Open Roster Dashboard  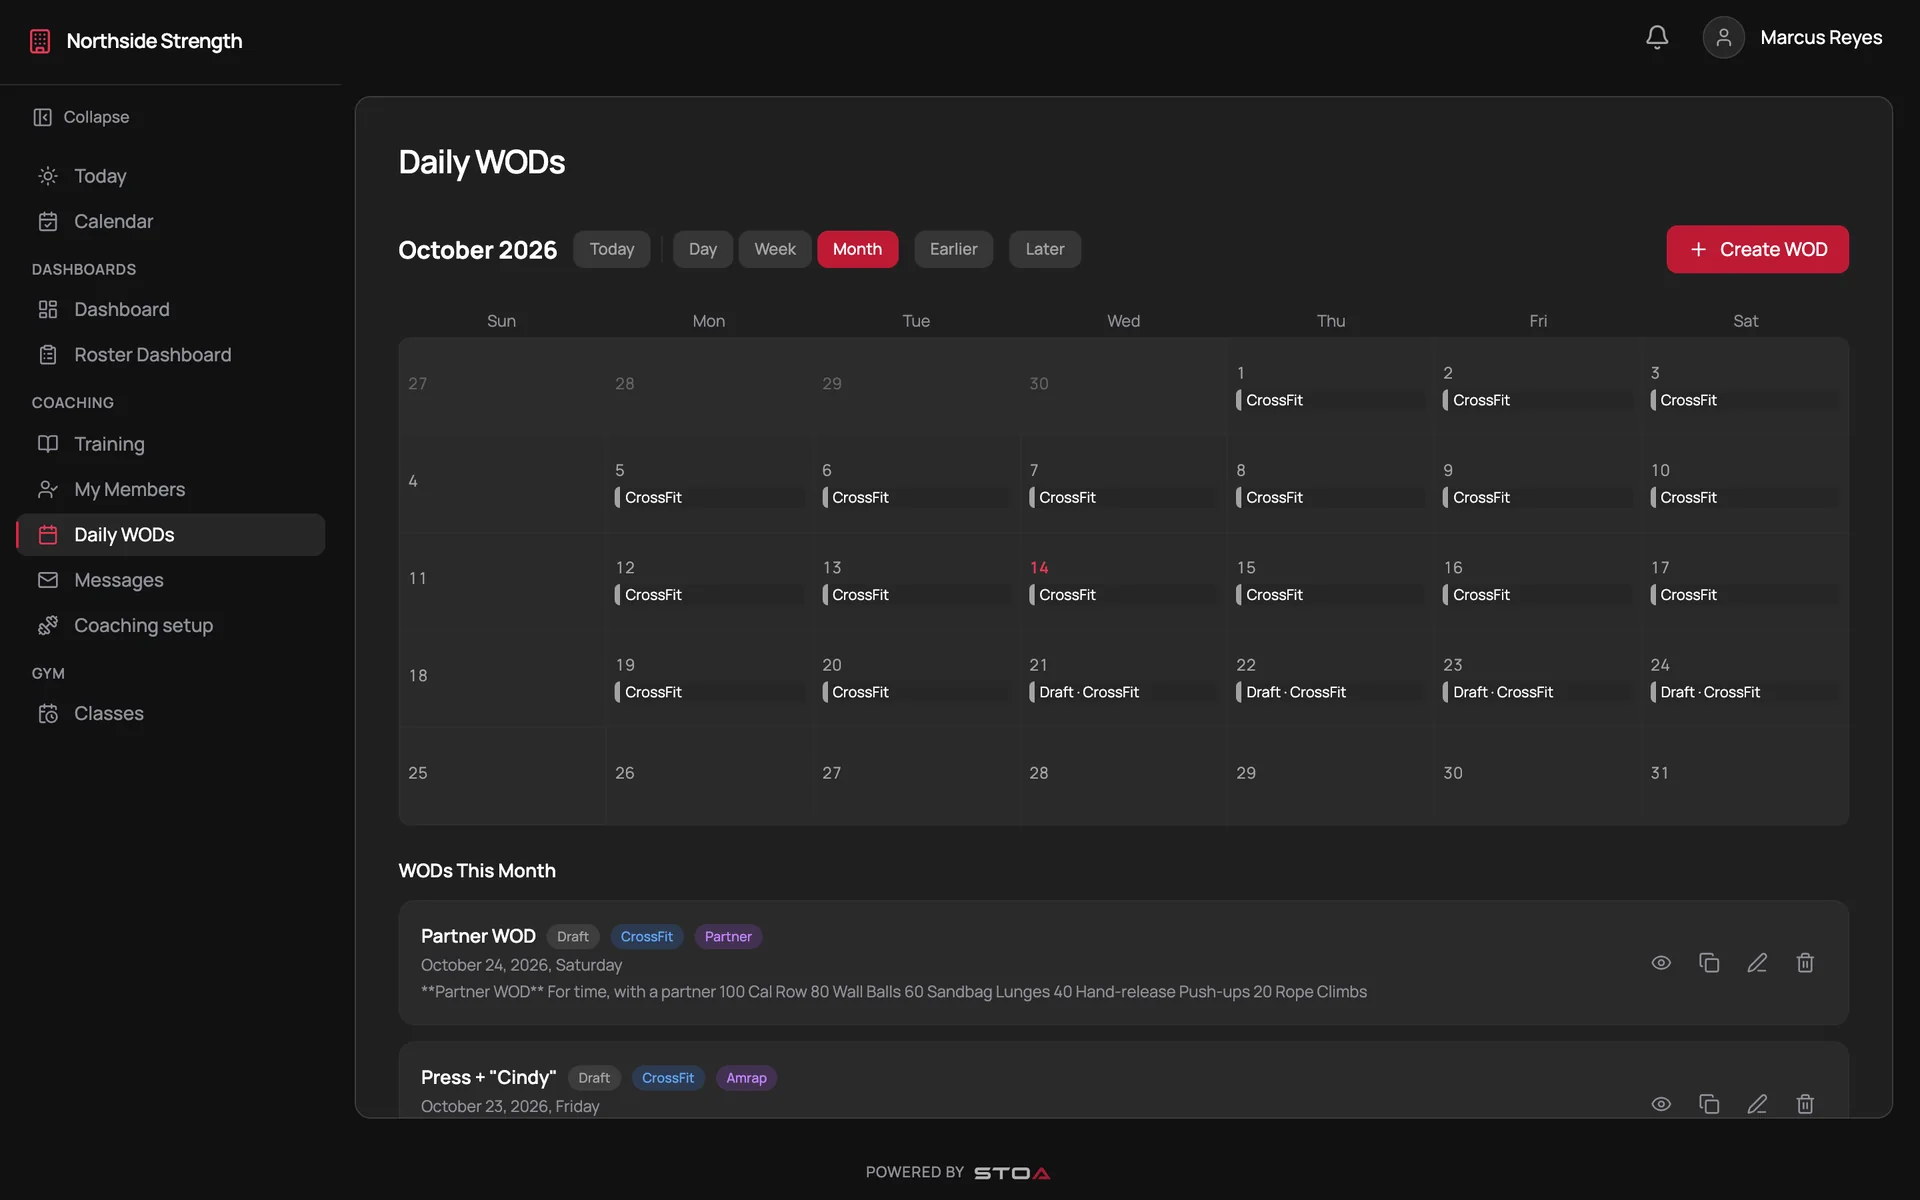(170, 355)
